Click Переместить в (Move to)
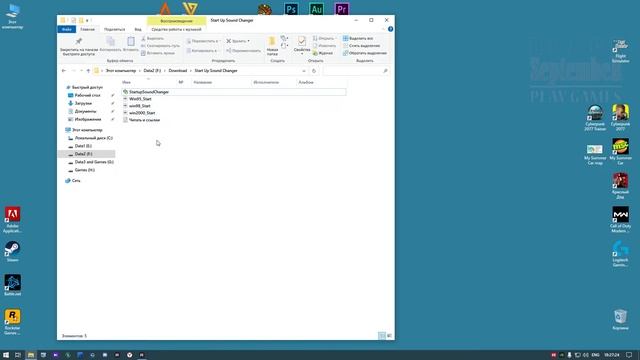 coord(203,41)
